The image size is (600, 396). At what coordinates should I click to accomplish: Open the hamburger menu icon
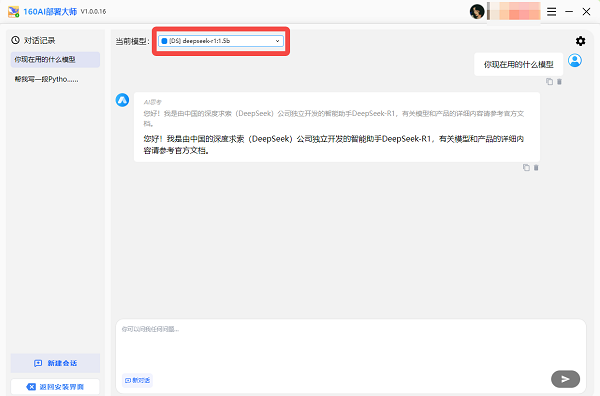click(x=551, y=12)
